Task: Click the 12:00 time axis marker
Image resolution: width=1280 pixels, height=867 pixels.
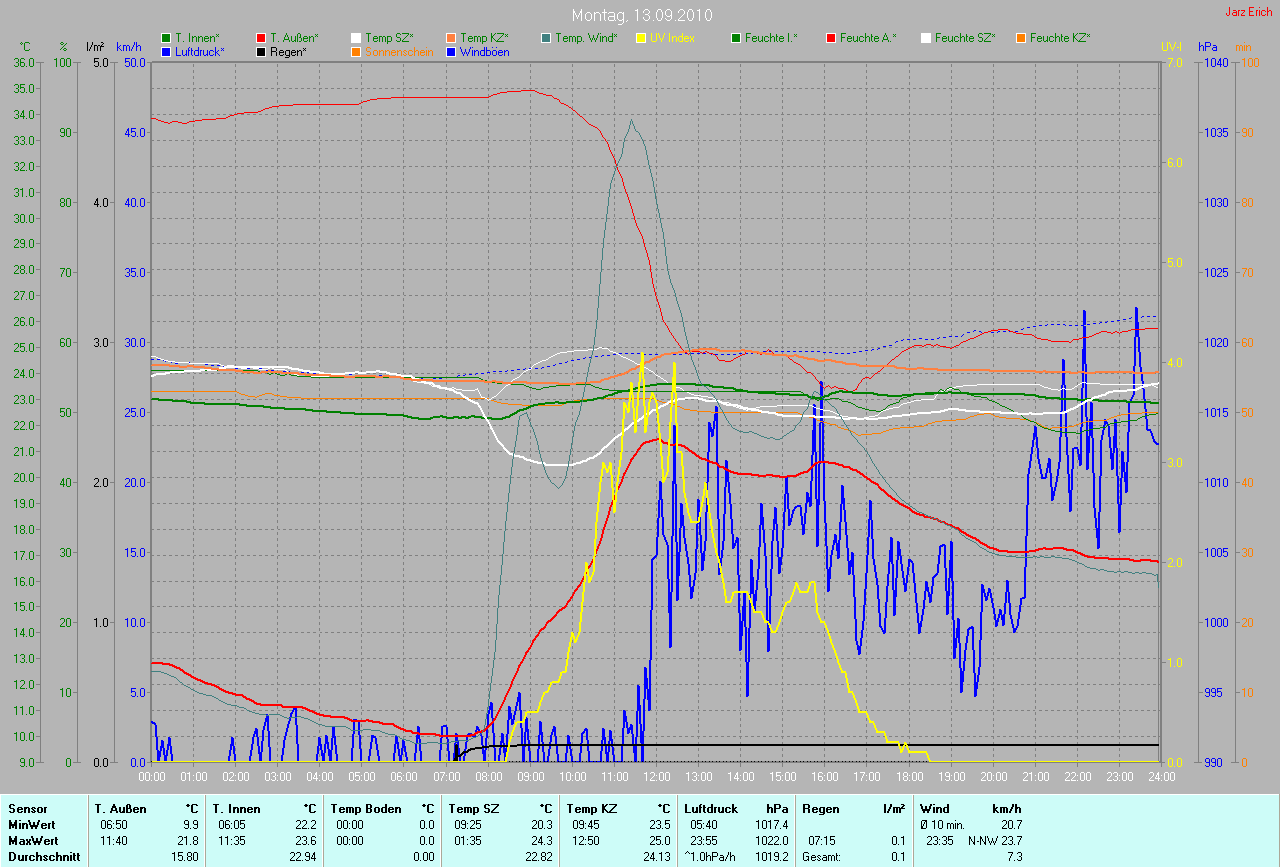Action: pos(656,776)
